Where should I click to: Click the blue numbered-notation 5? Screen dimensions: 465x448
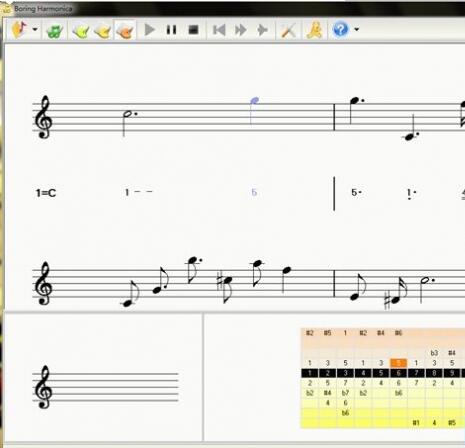(x=254, y=192)
